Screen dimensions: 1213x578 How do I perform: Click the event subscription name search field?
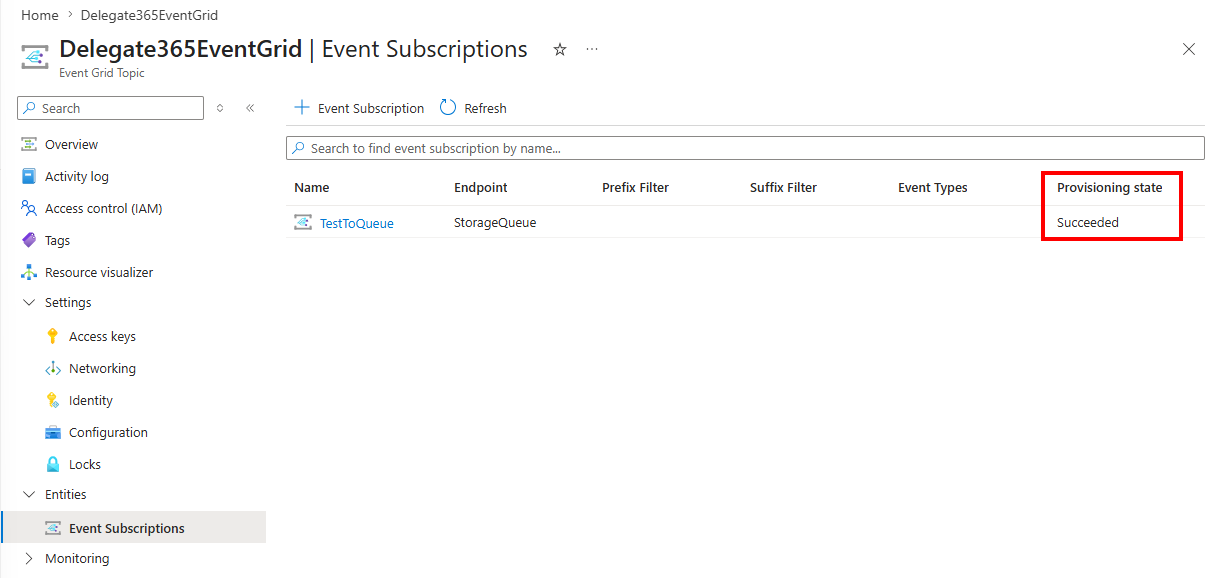(x=745, y=148)
